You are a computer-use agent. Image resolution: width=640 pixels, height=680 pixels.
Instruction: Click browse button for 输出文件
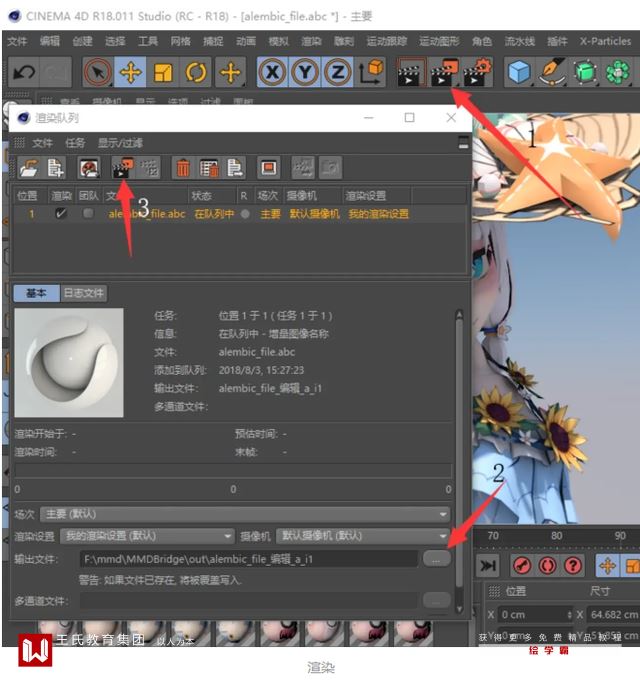pos(437,559)
